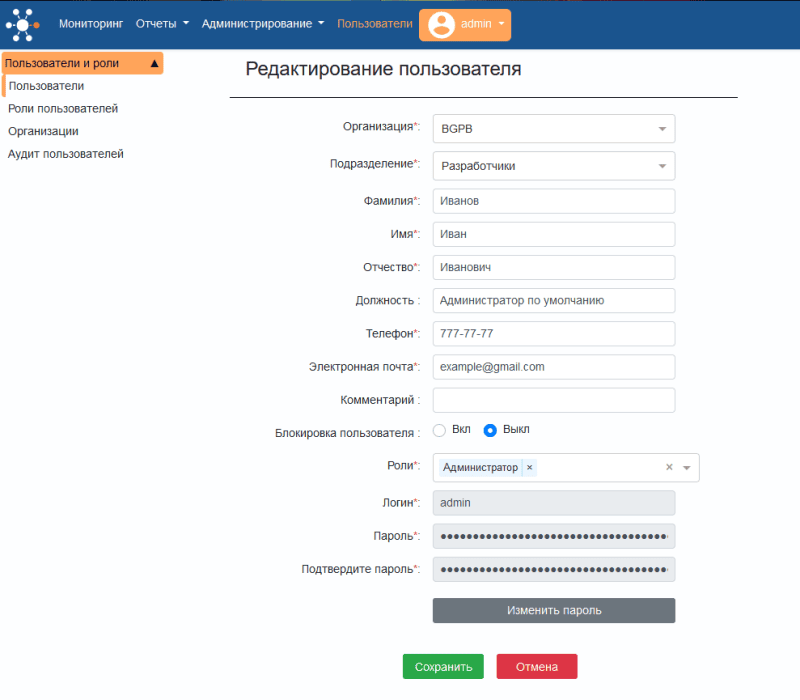Remove the Администратор role tag with its ×

coord(529,467)
